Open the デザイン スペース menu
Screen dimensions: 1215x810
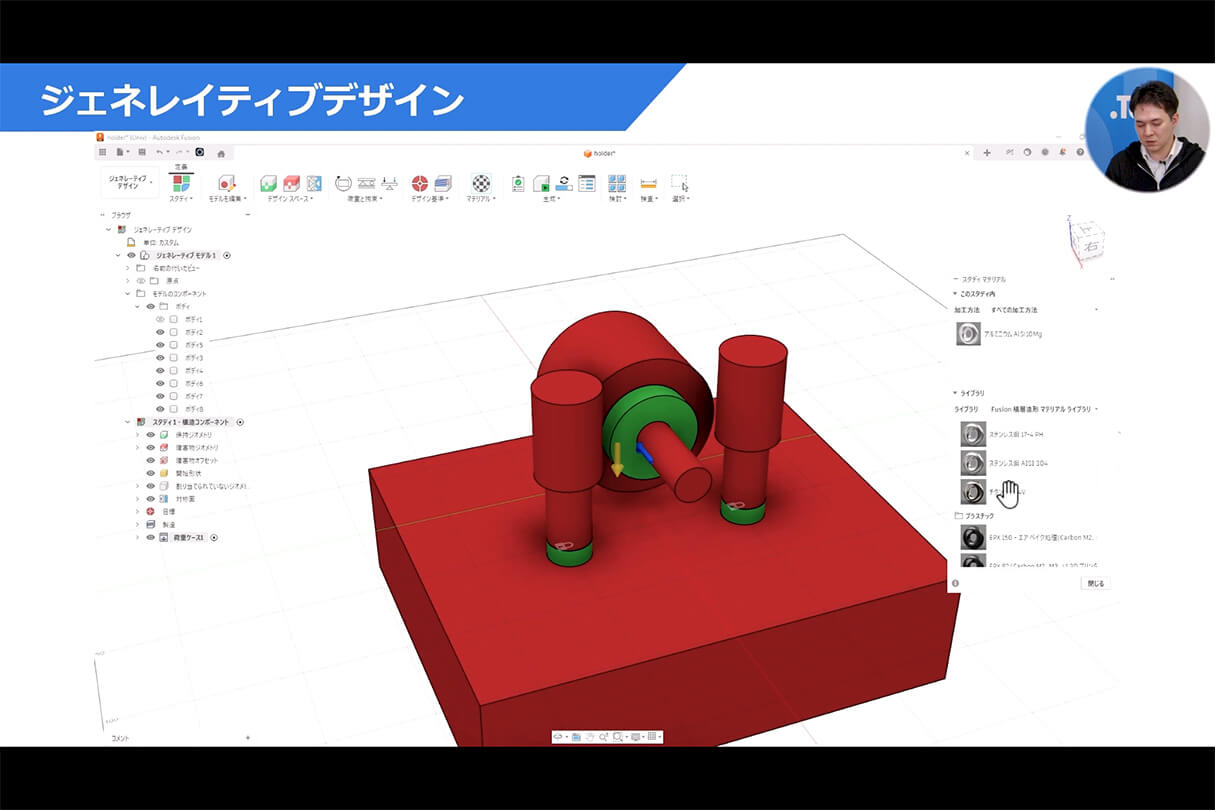[290, 199]
